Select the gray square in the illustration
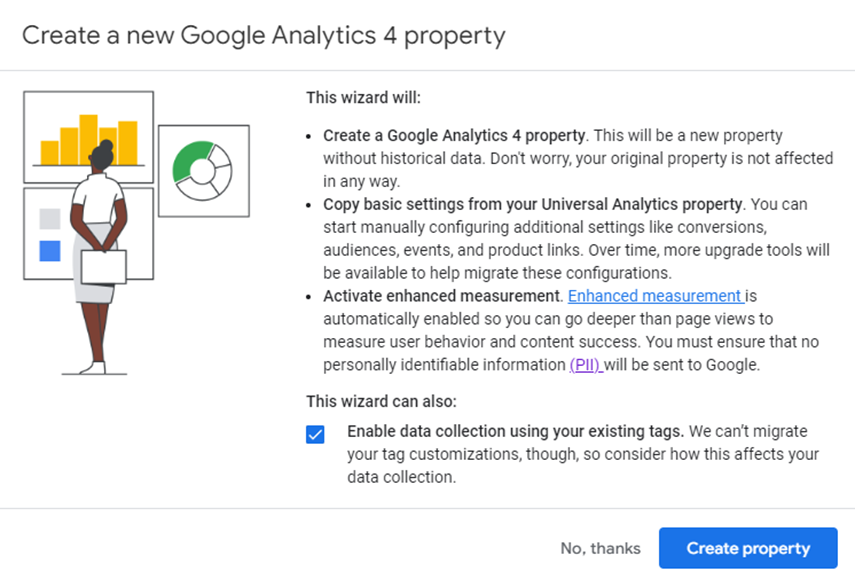 (50, 219)
